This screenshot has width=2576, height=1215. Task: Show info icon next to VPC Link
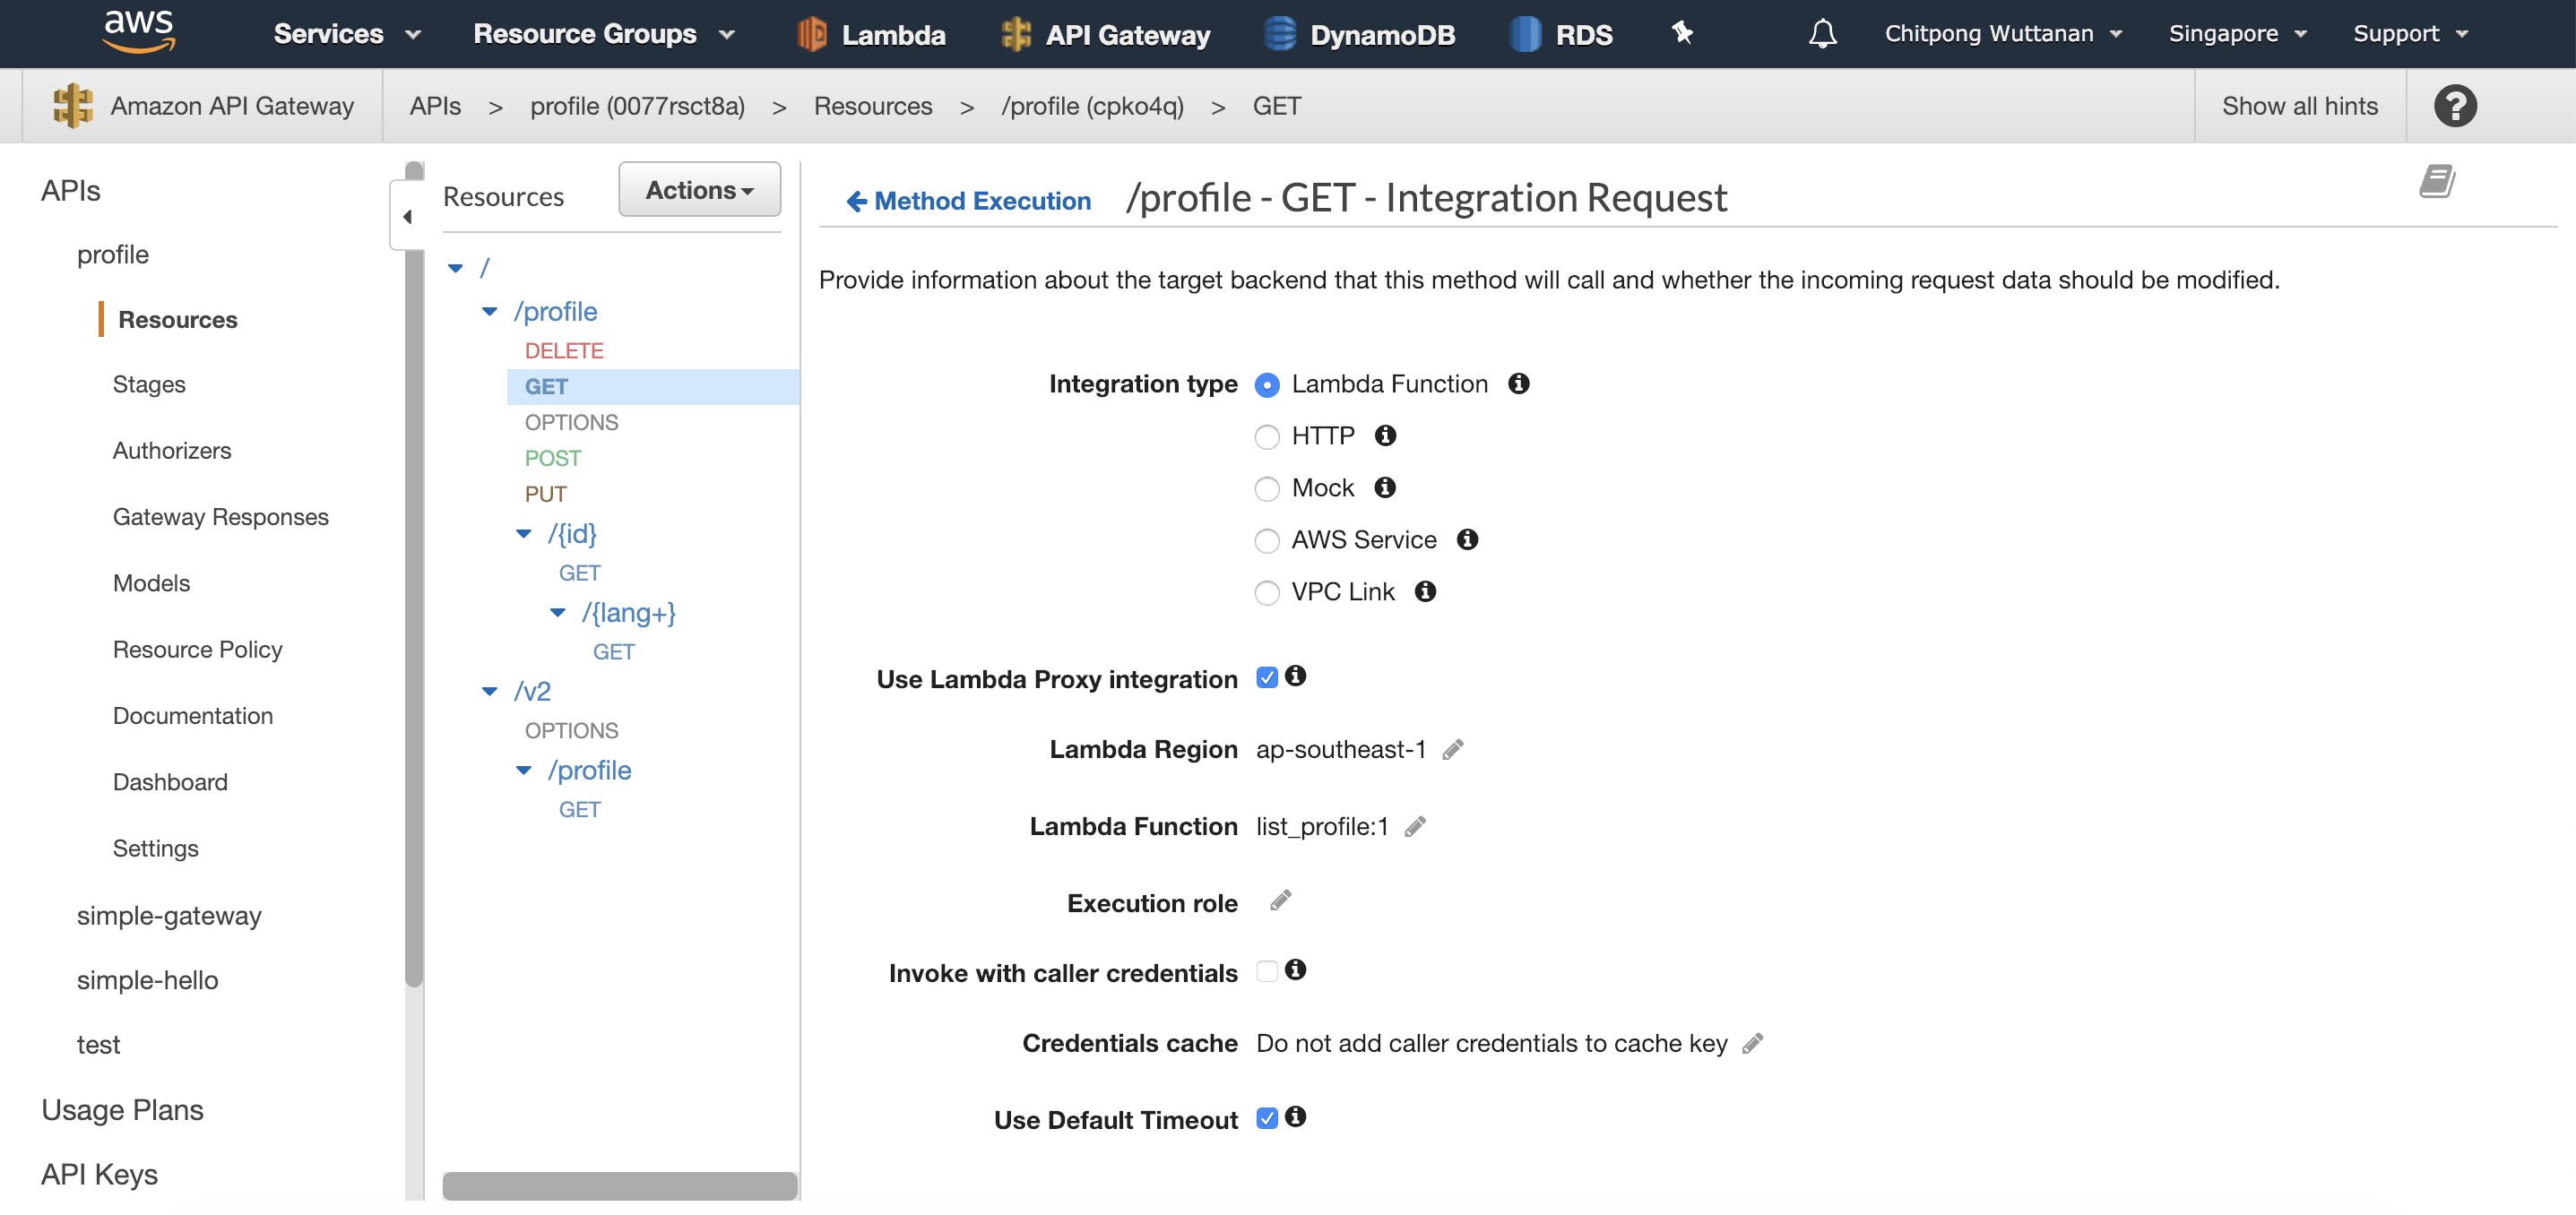[x=1425, y=592]
